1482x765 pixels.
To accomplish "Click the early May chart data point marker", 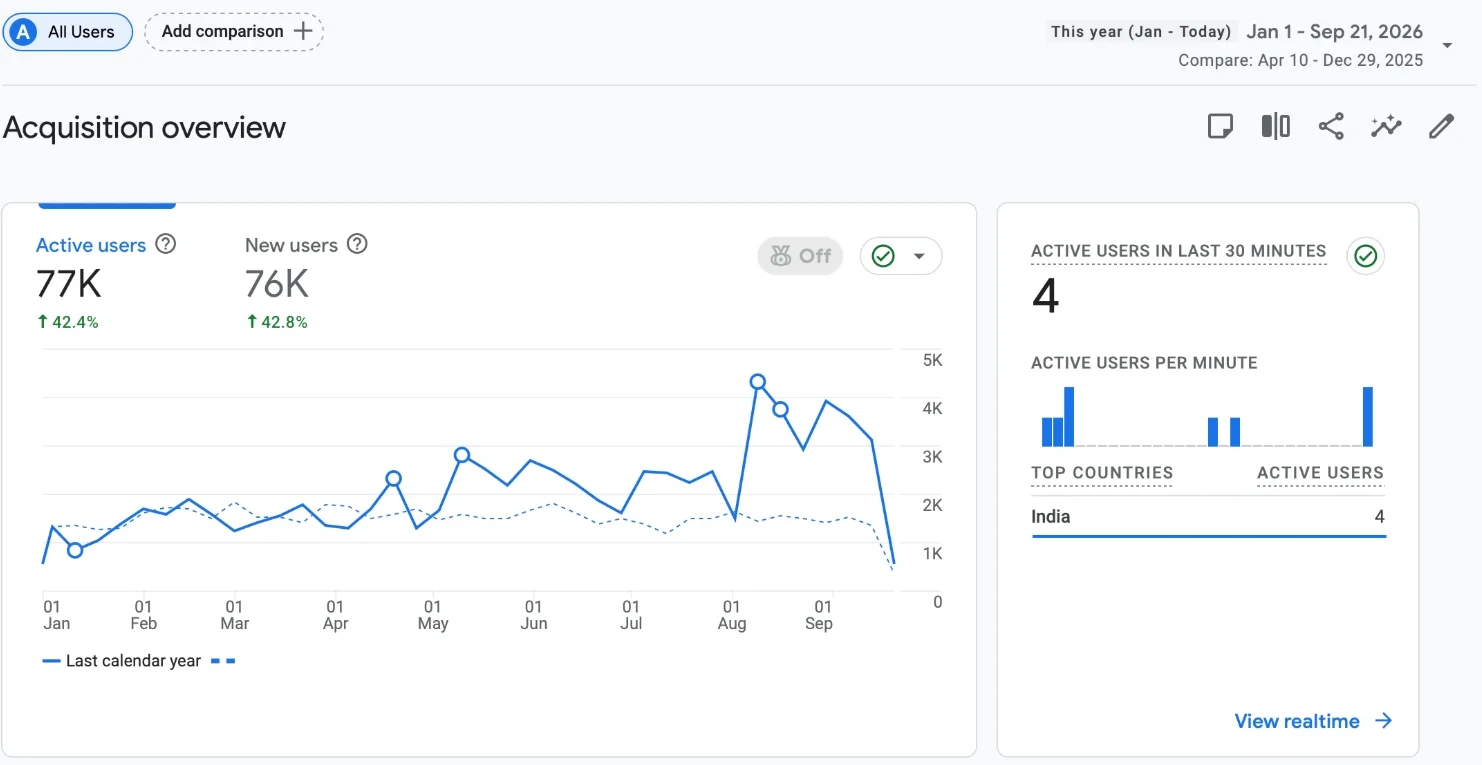I will (462, 455).
